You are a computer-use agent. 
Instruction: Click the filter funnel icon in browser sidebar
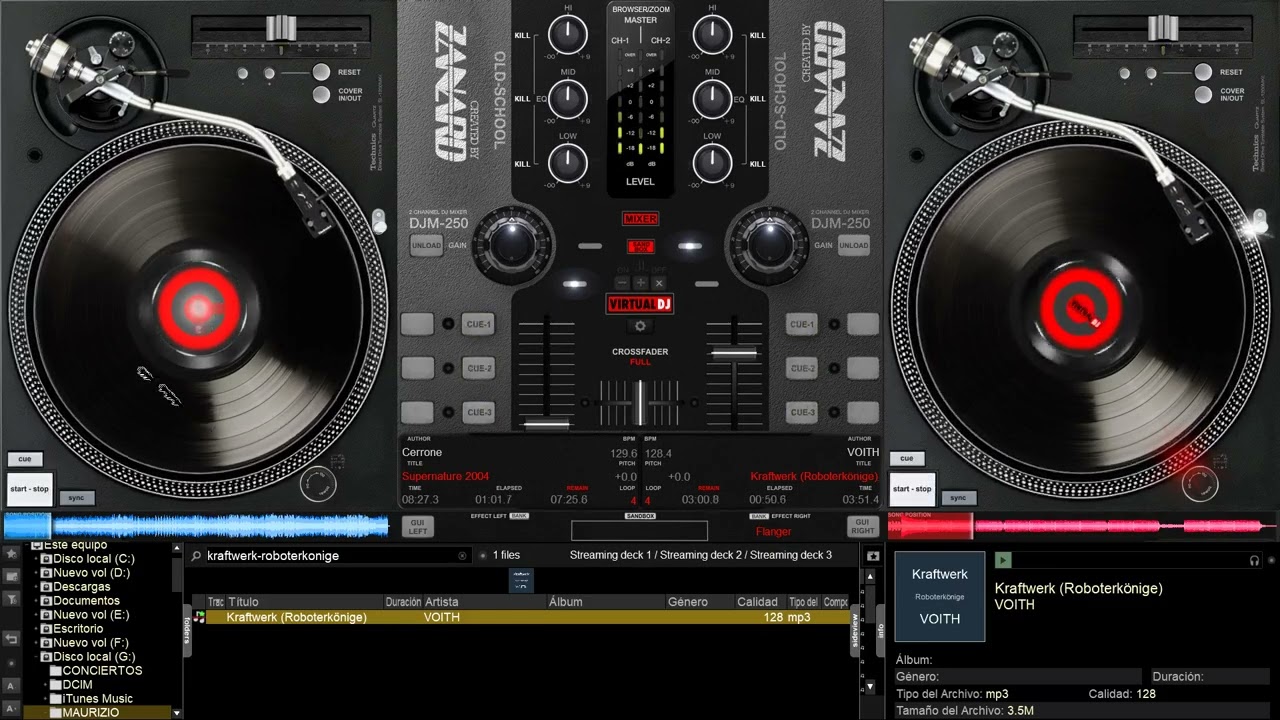click(11, 599)
